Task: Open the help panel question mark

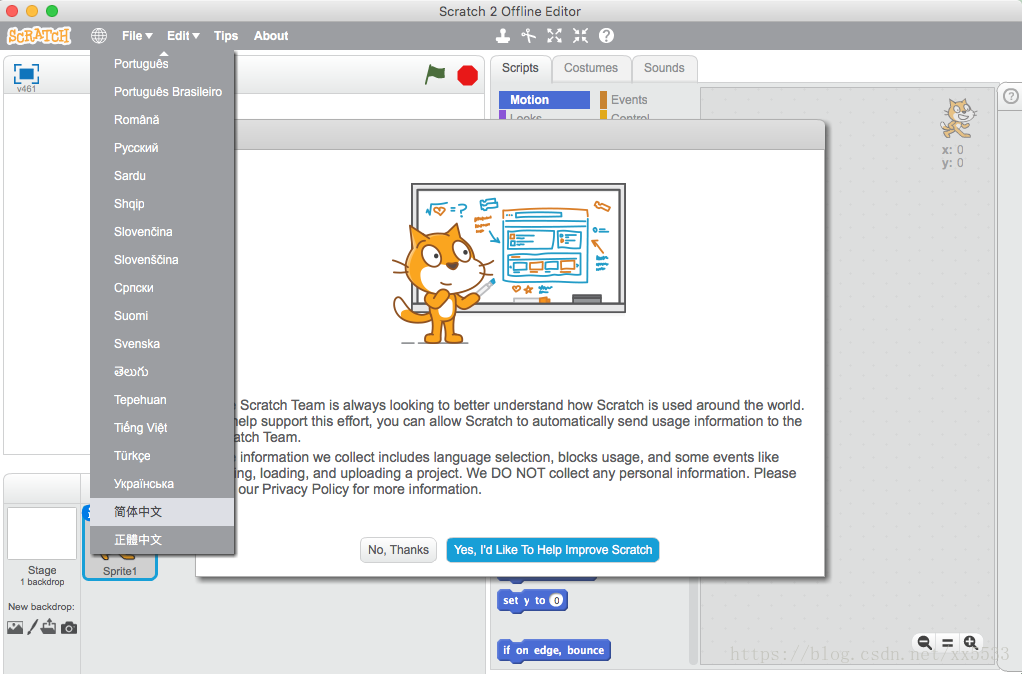Action: coord(1010,96)
